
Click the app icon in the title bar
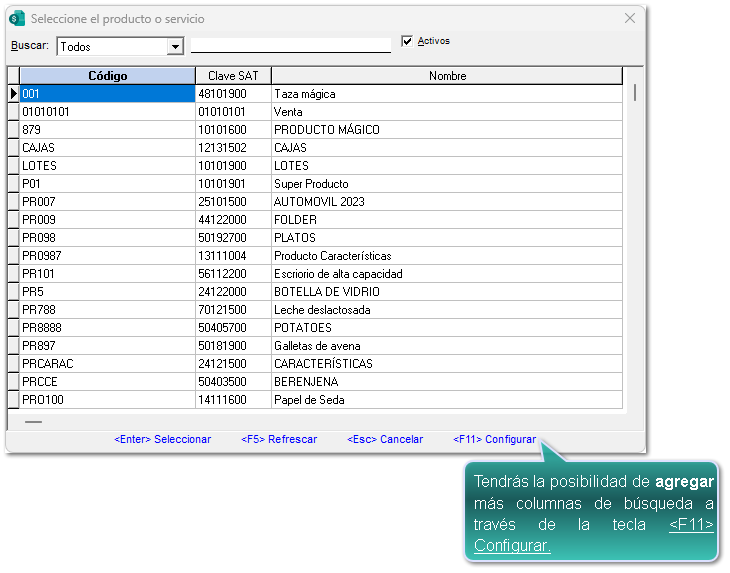point(17,19)
